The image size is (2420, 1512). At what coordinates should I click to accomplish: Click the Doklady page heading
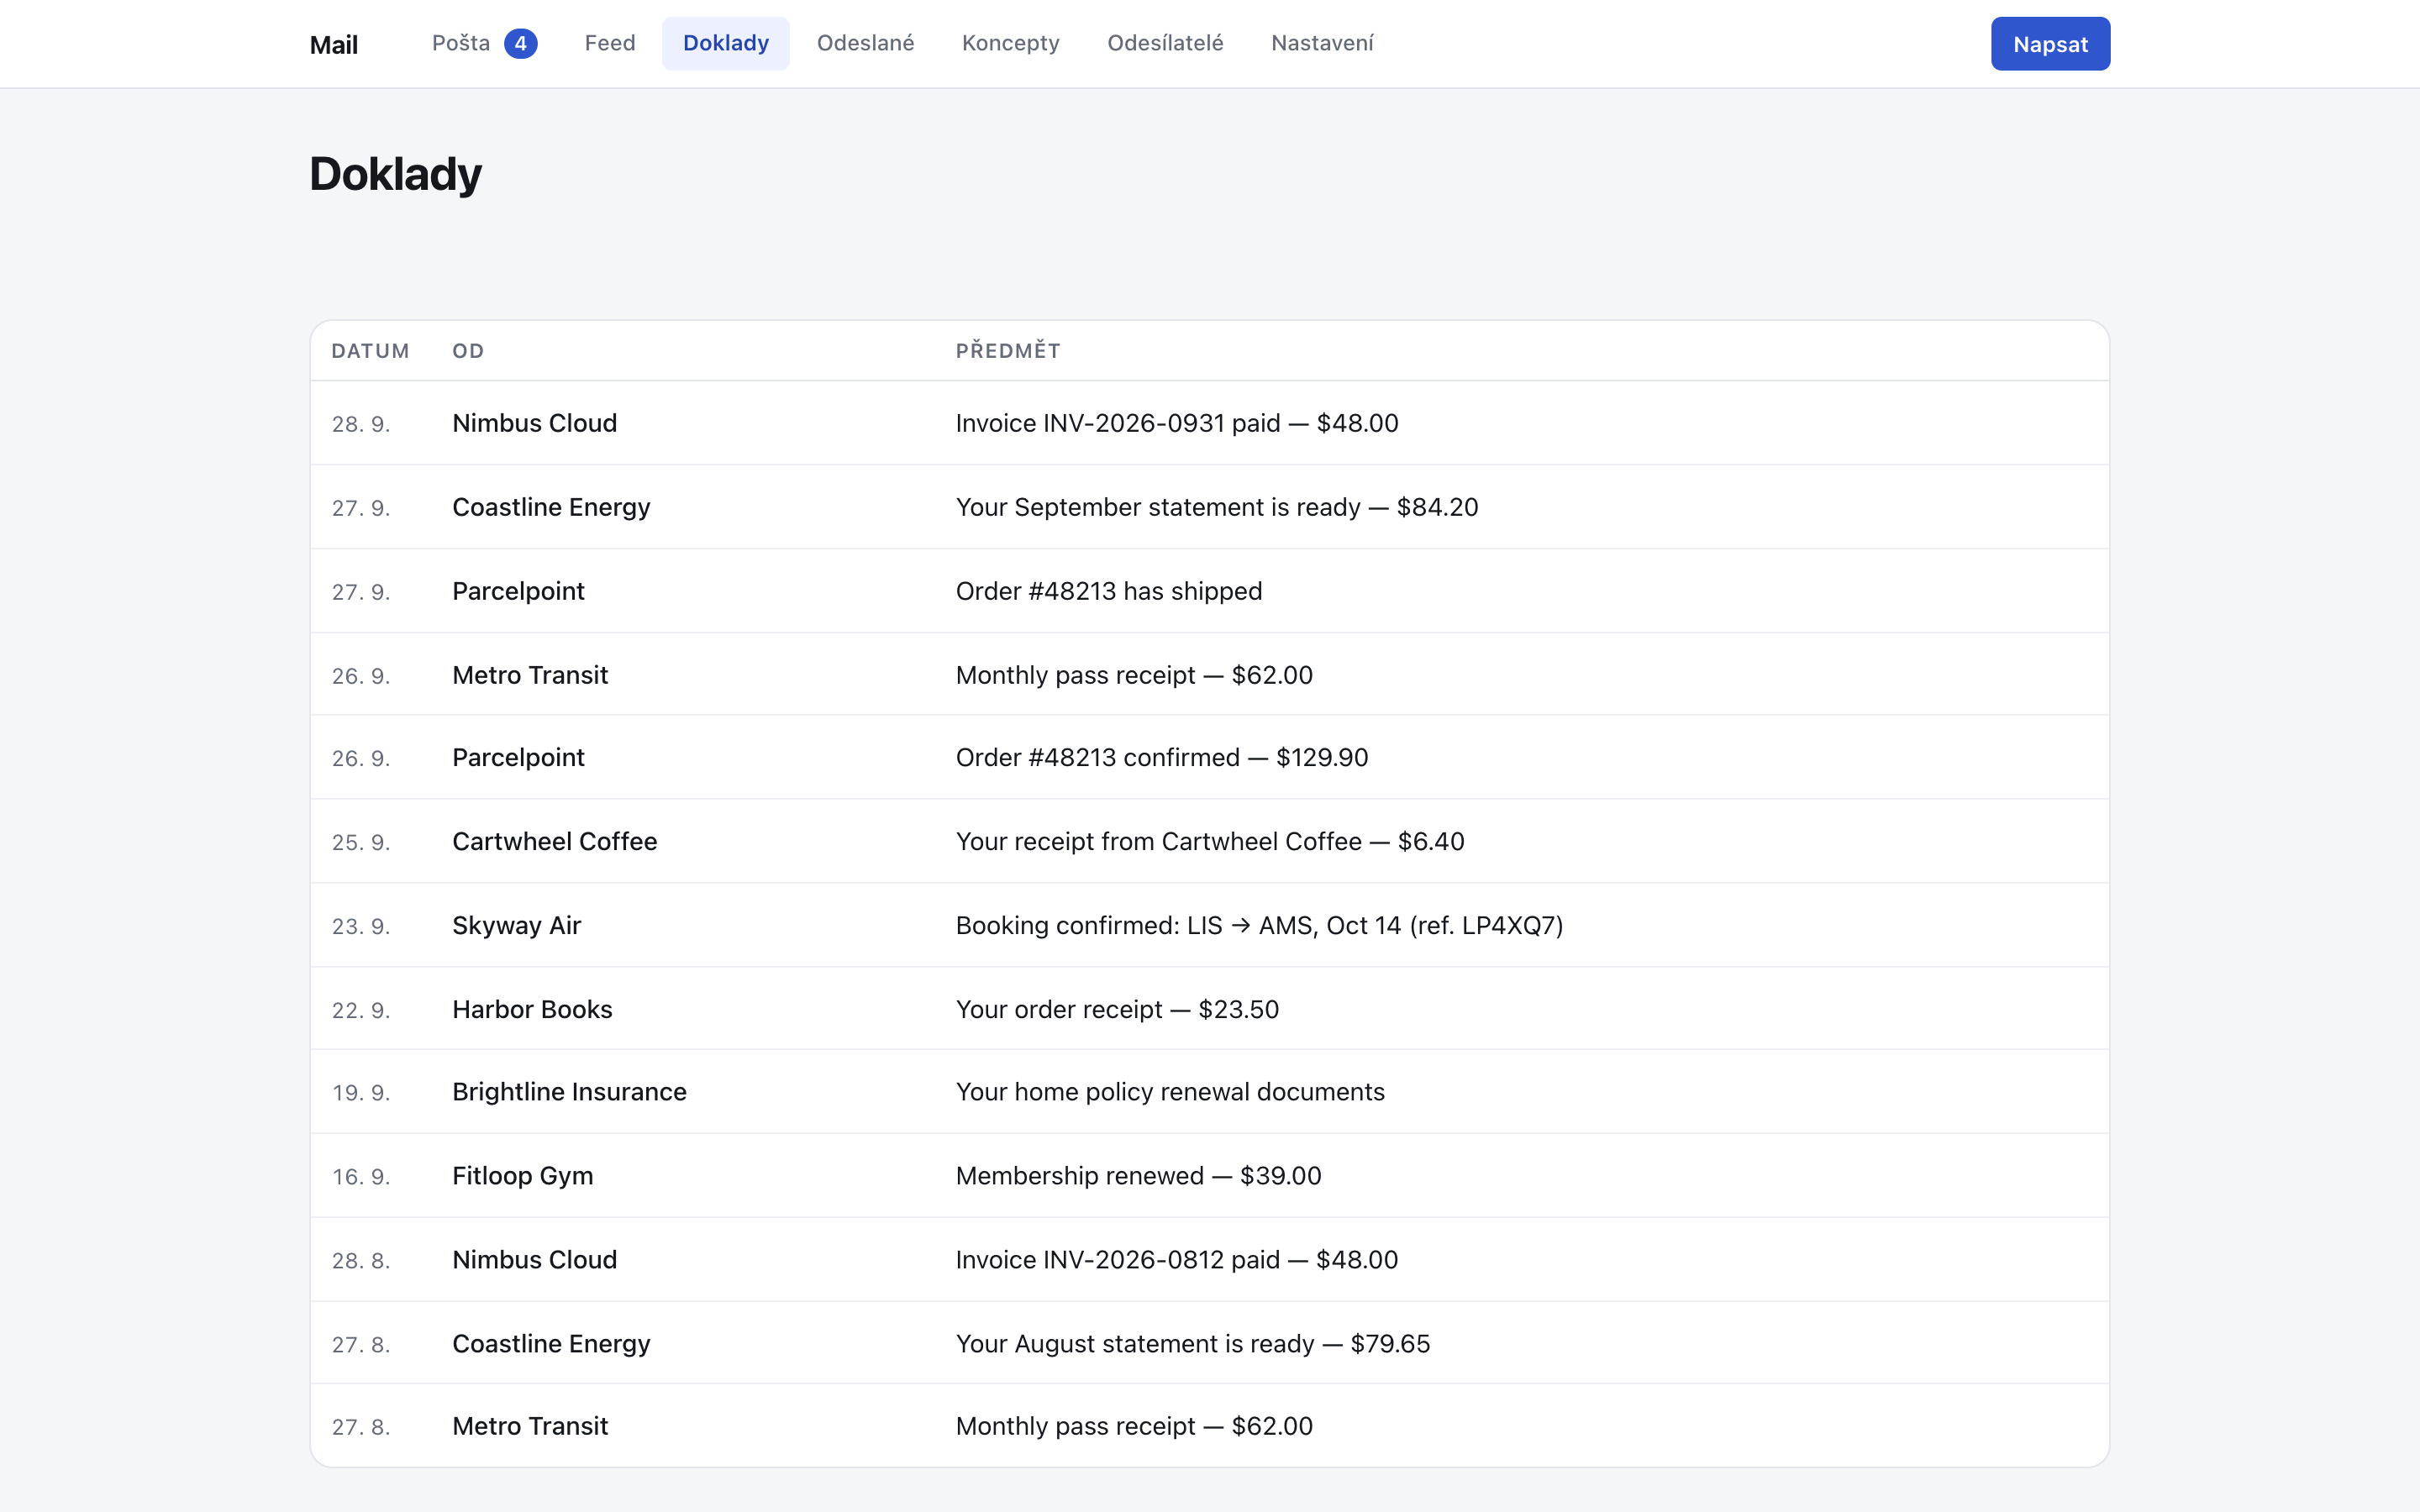tap(396, 174)
